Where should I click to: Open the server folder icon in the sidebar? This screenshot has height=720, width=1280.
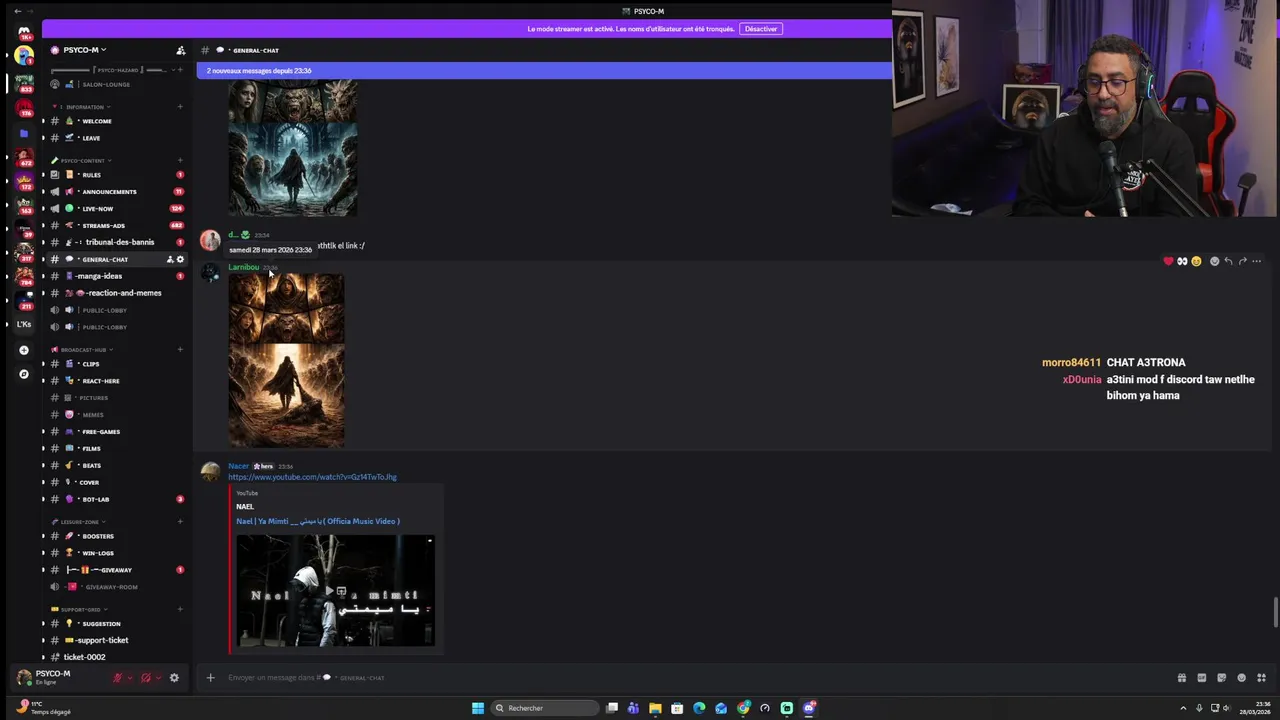click(x=24, y=133)
